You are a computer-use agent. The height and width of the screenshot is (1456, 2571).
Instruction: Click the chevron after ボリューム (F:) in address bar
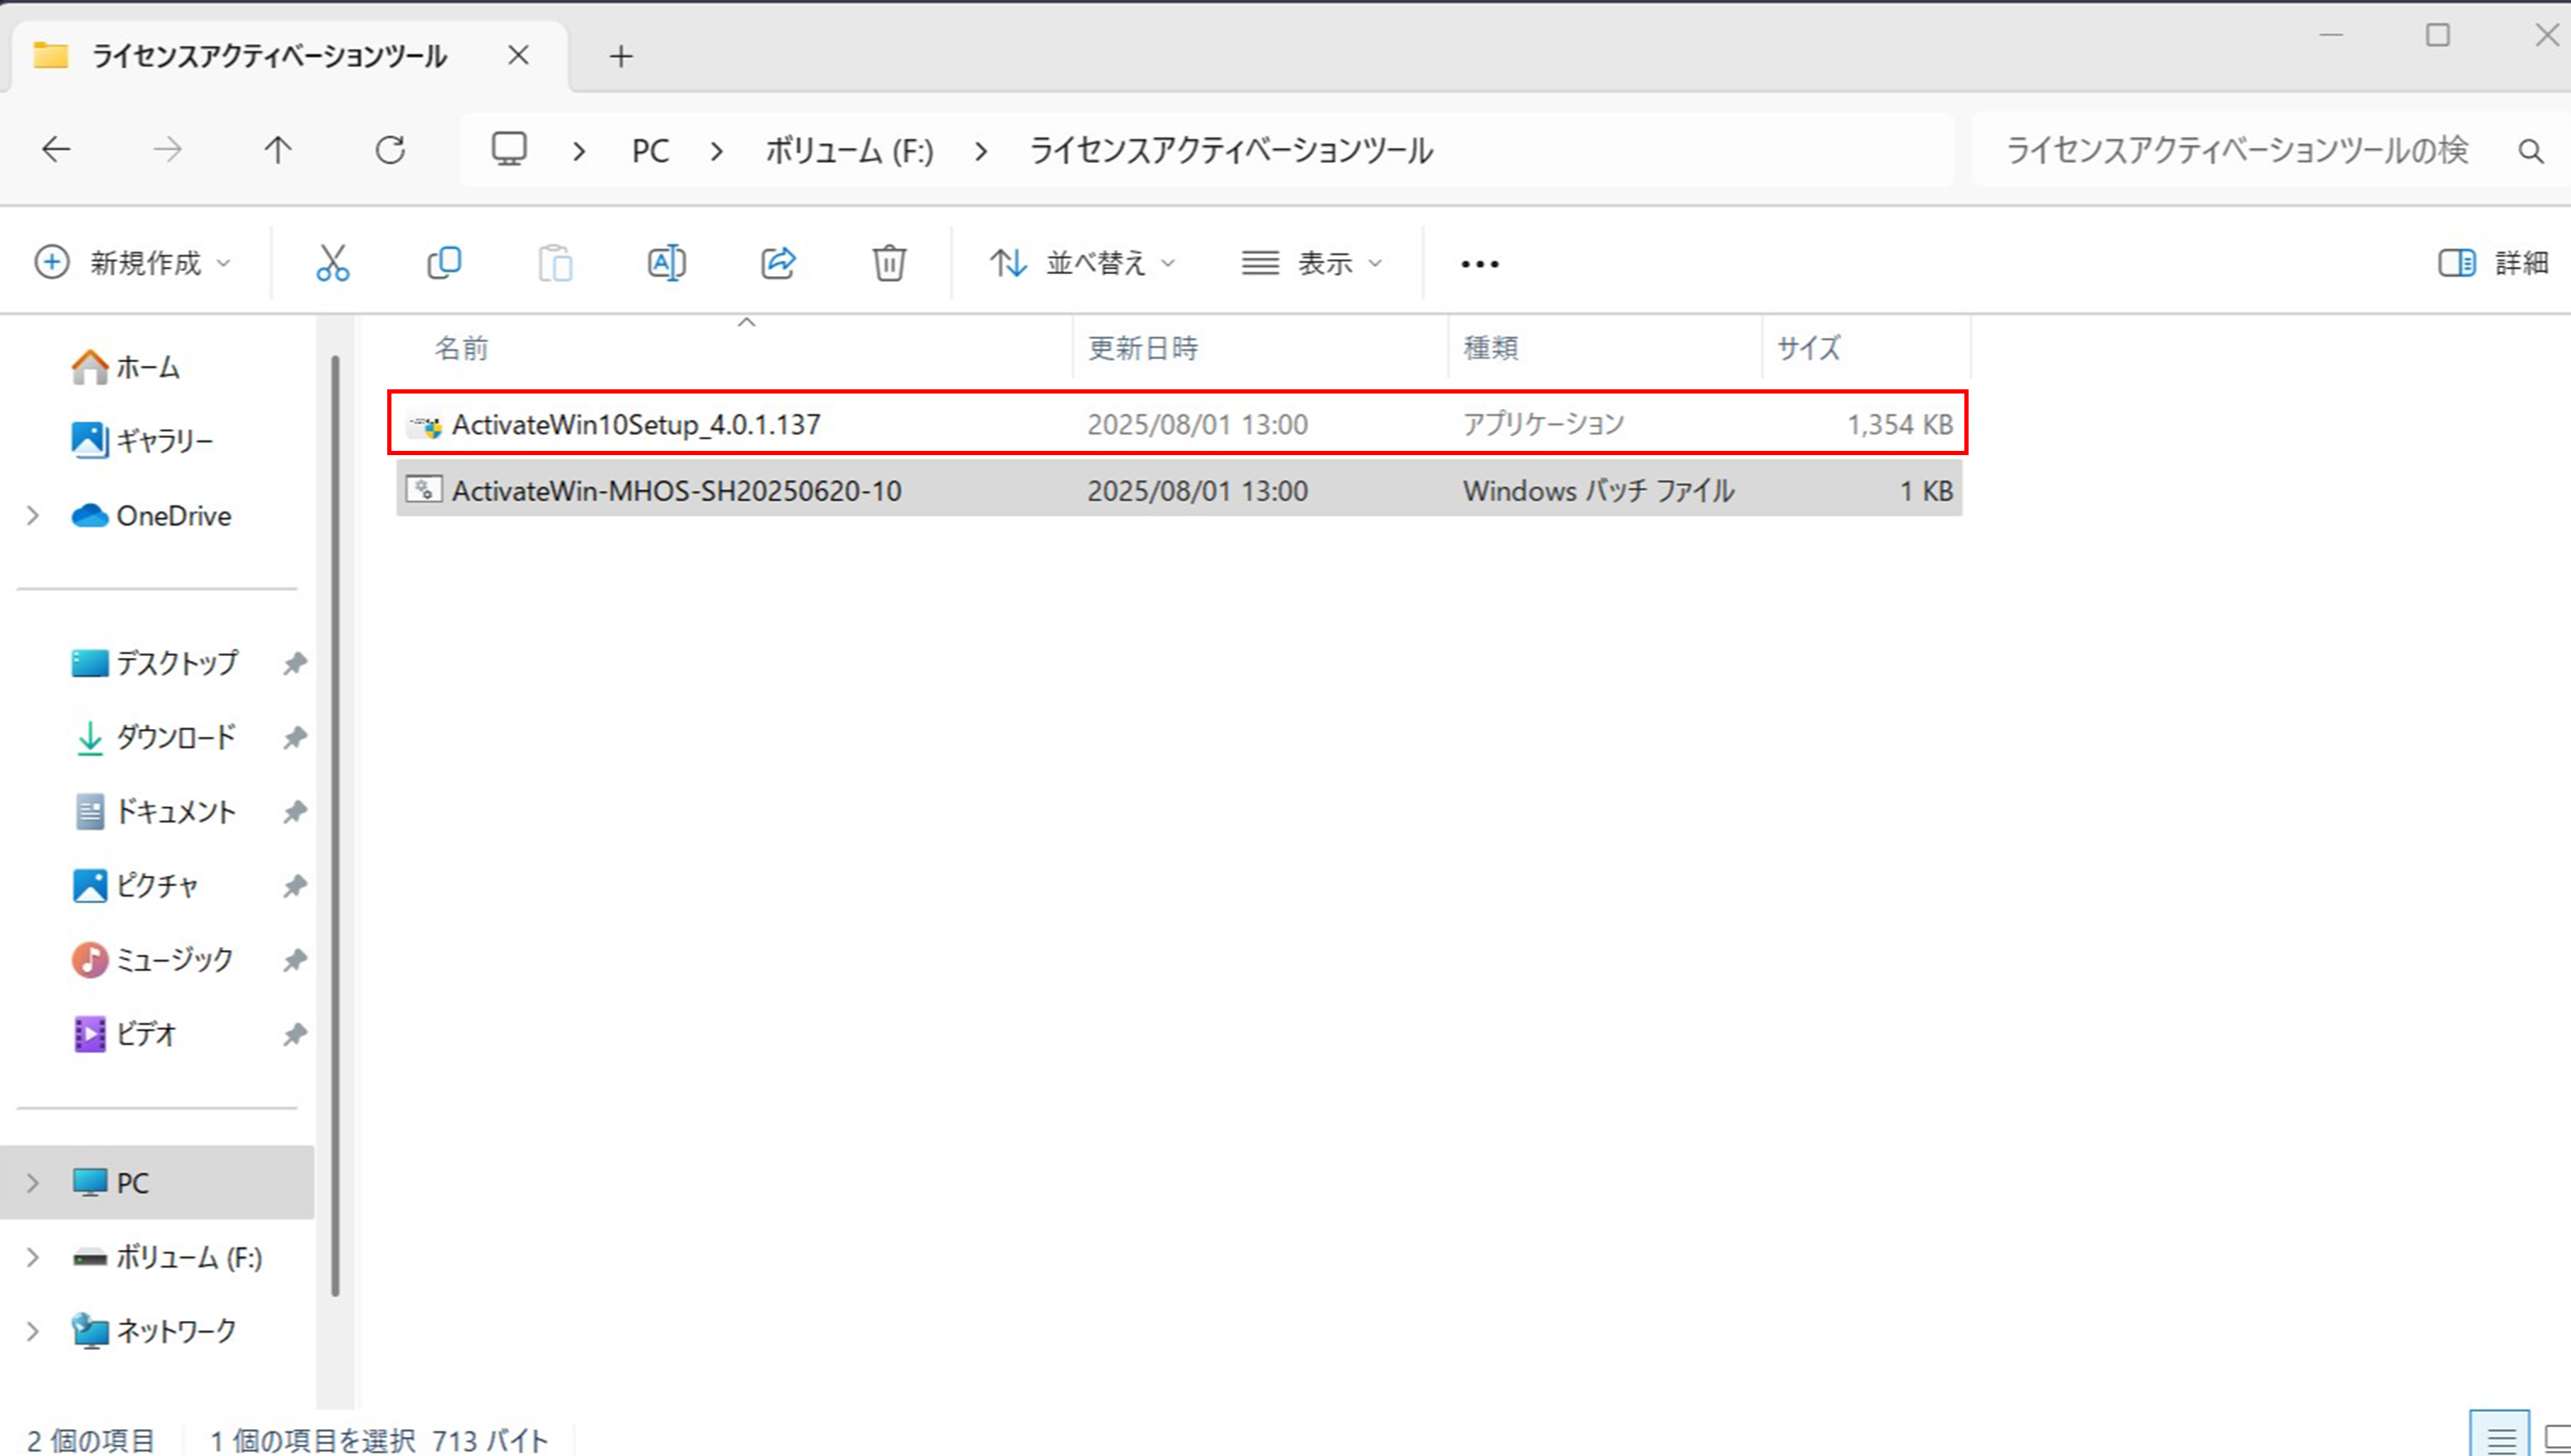click(981, 151)
